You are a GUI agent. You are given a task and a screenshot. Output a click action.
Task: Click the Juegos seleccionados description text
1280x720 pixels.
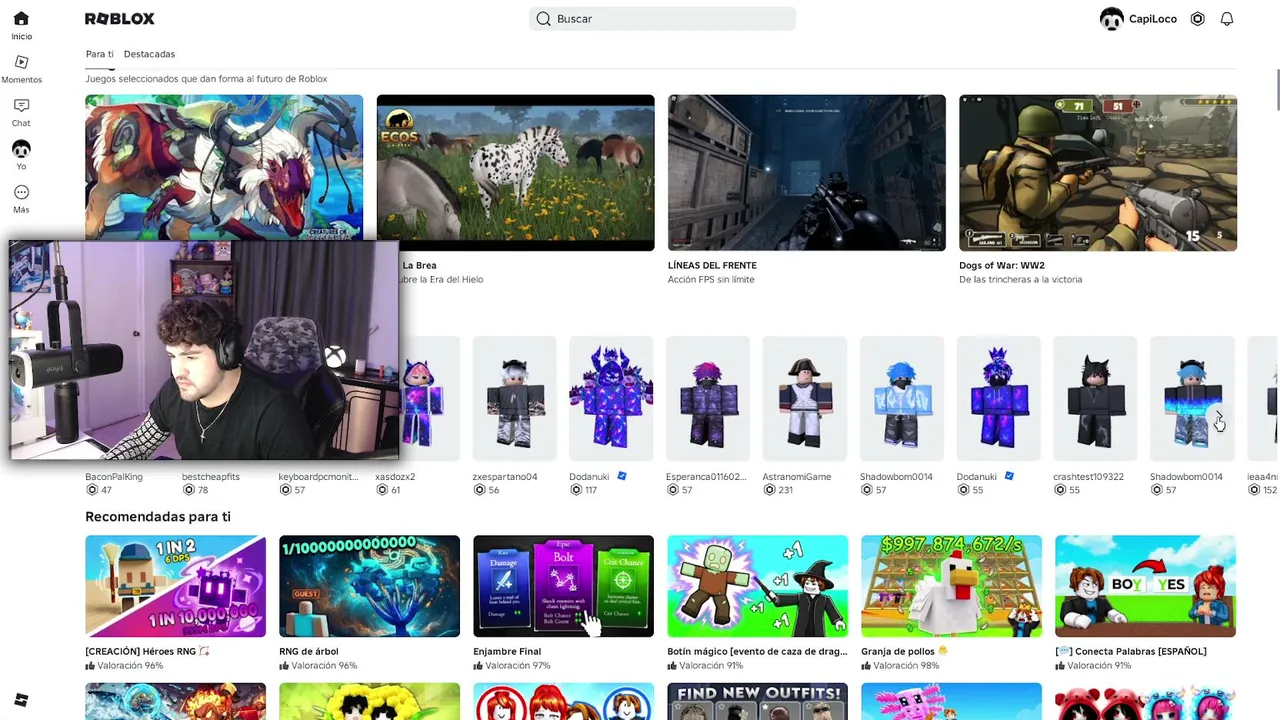206,79
